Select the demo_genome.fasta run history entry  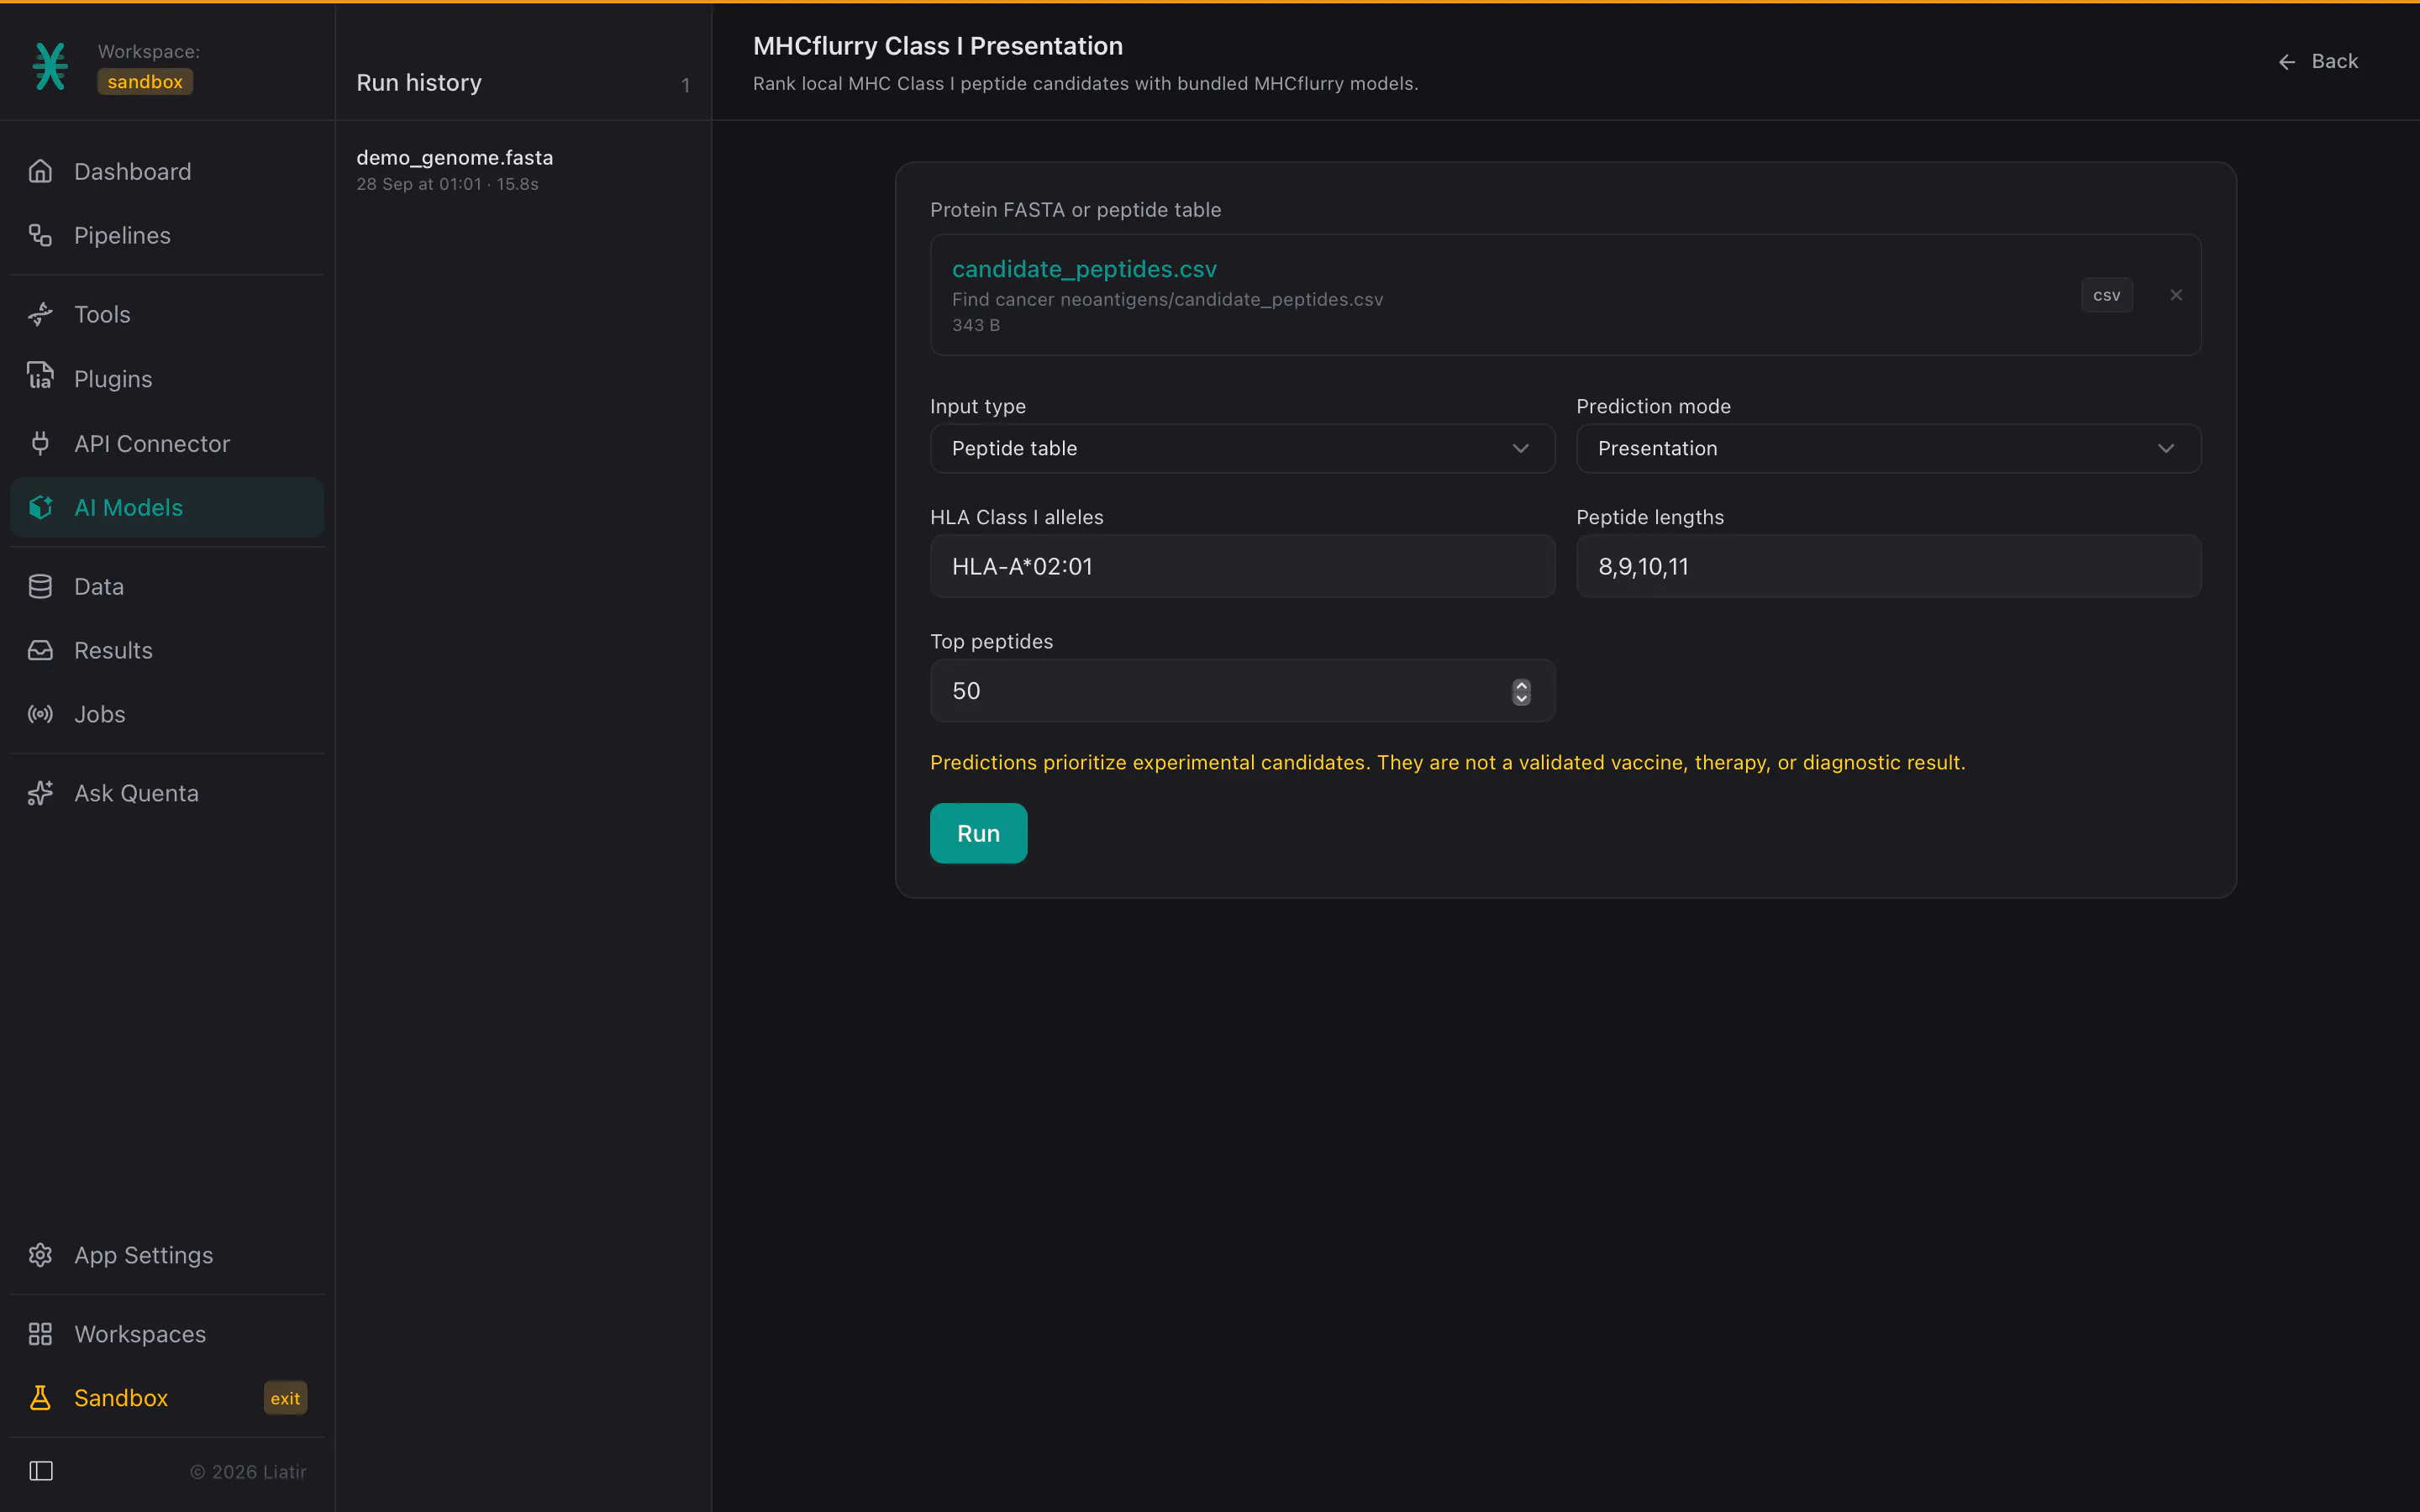(523, 170)
